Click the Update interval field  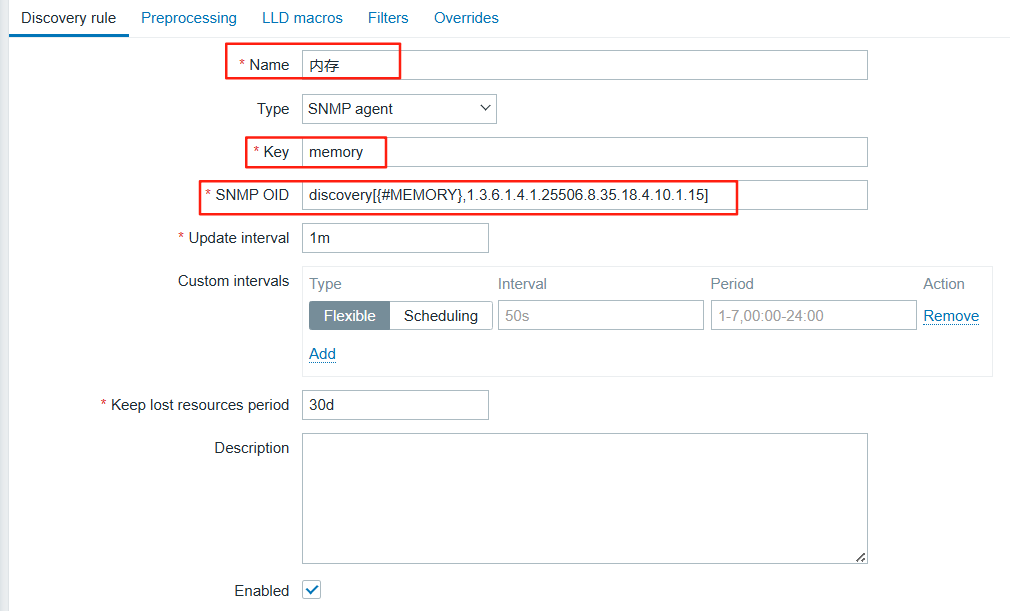pyautogui.click(x=395, y=238)
